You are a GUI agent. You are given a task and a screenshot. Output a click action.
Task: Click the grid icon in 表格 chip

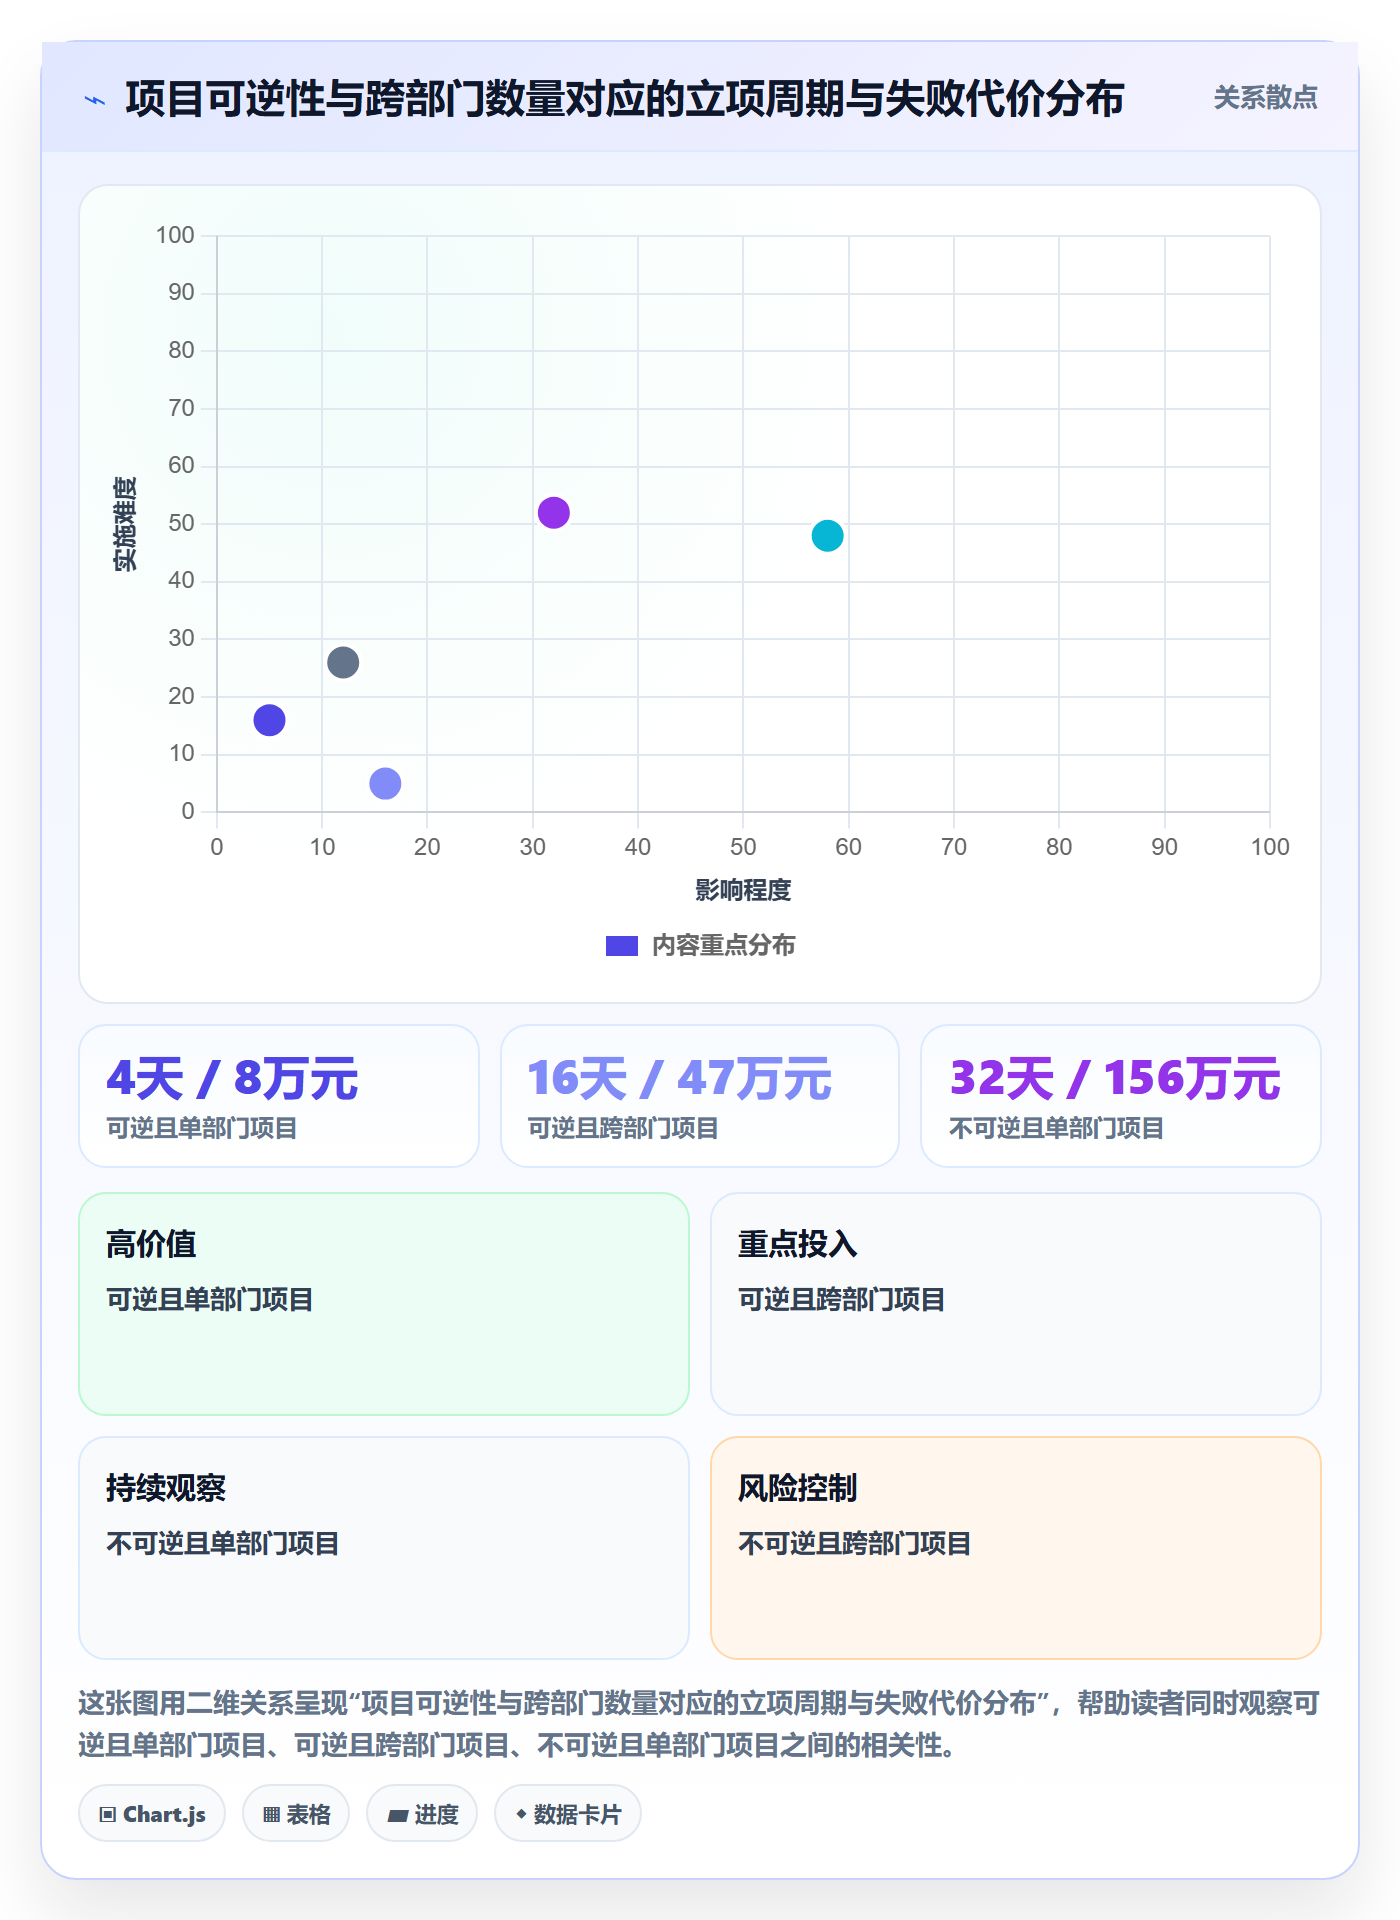pos(271,1815)
